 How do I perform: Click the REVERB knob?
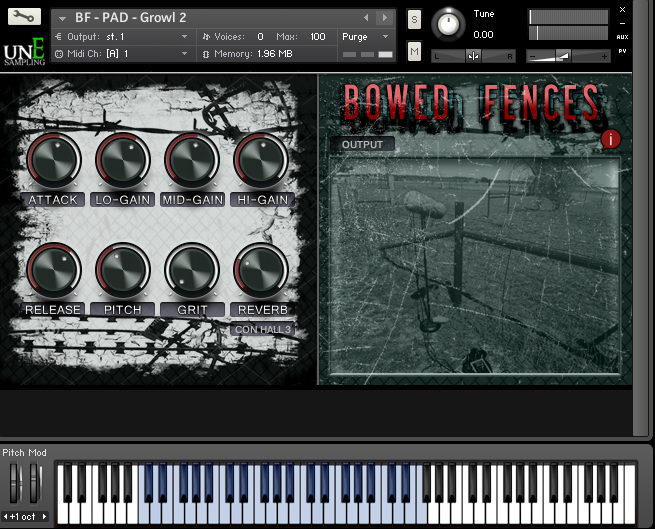click(261, 270)
